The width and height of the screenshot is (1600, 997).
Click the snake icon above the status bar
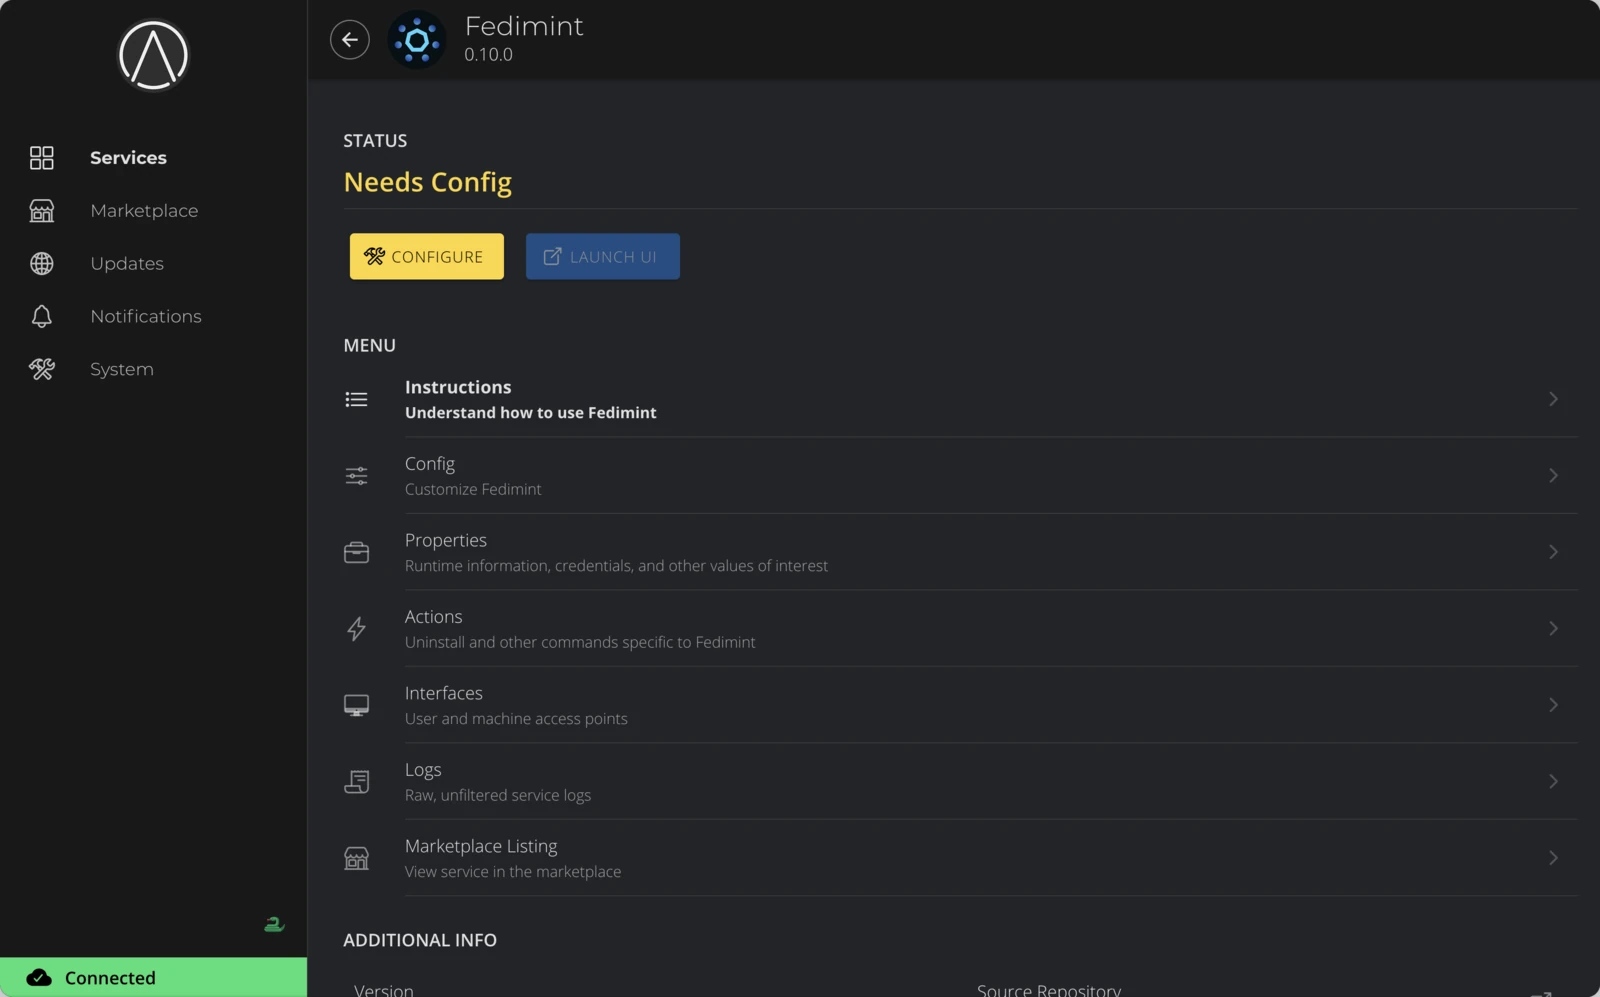[274, 924]
